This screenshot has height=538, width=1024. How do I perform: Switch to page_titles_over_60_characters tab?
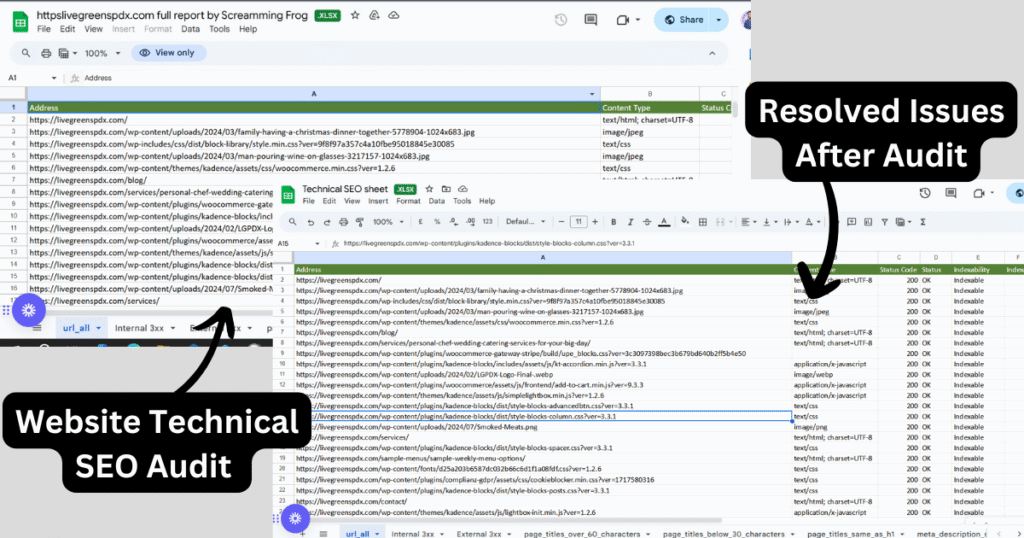582,533
